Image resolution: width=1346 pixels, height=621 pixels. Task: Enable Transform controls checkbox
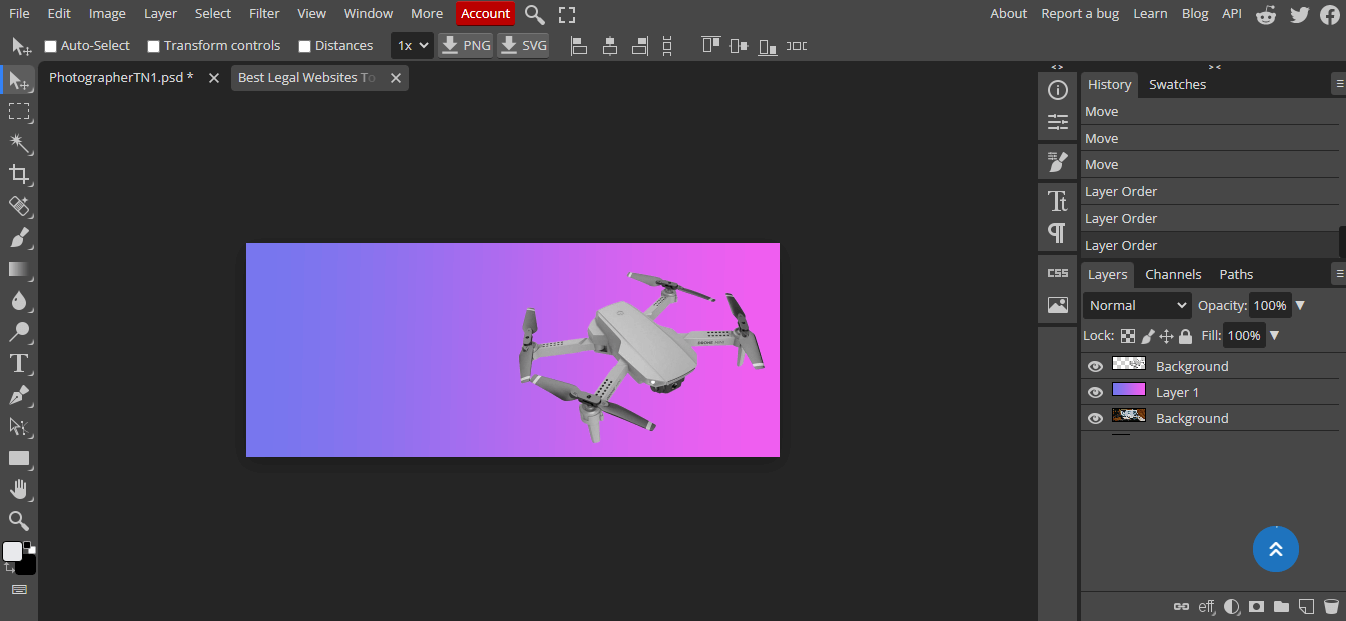click(153, 46)
